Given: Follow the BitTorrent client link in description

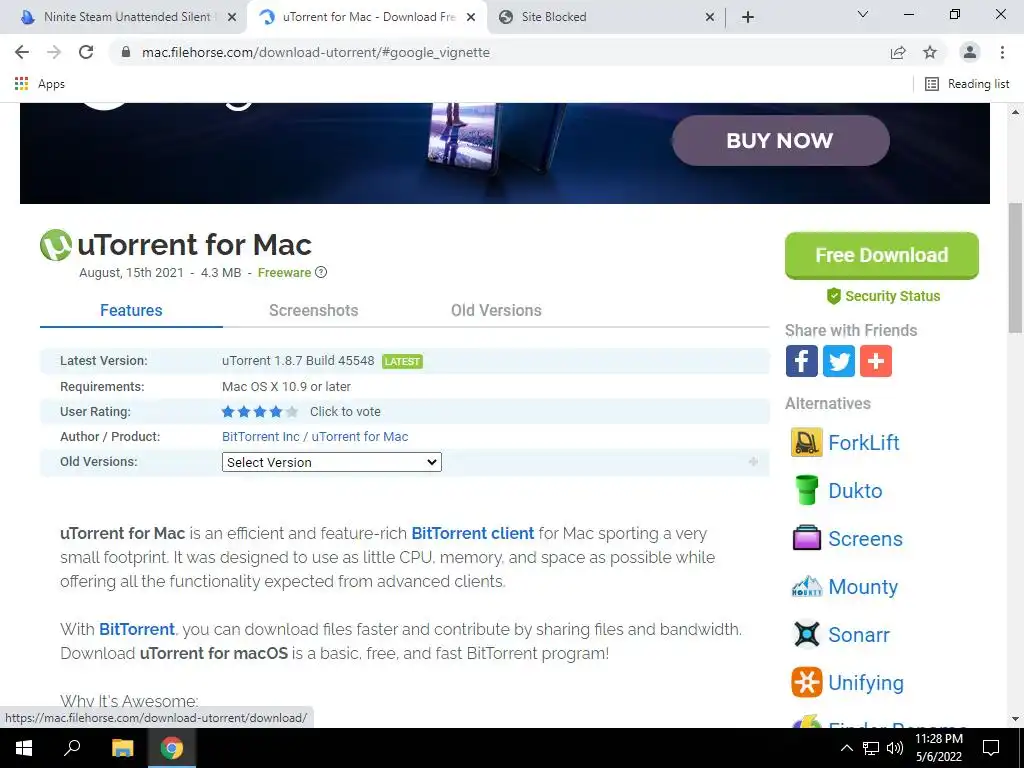Looking at the screenshot, I should tap(473, 533).
